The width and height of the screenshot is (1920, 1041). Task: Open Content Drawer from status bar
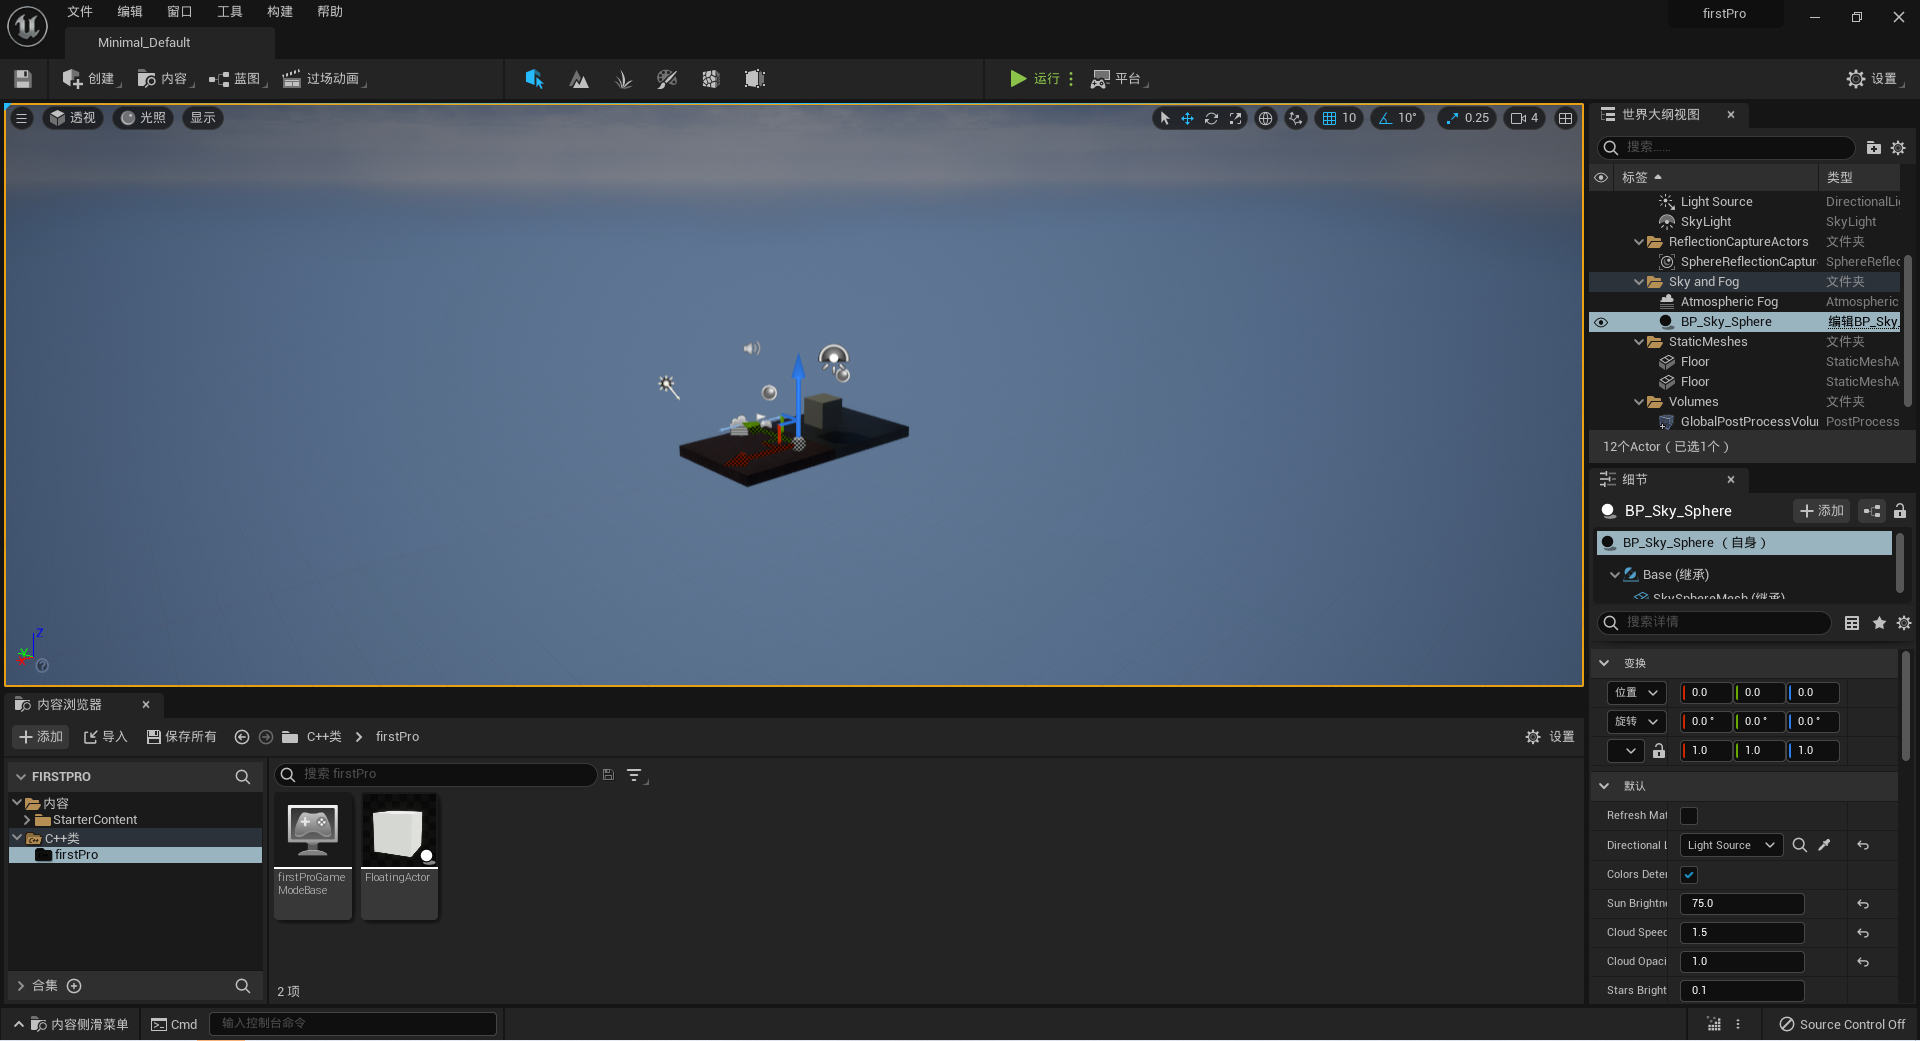(x=71, y=1025)
